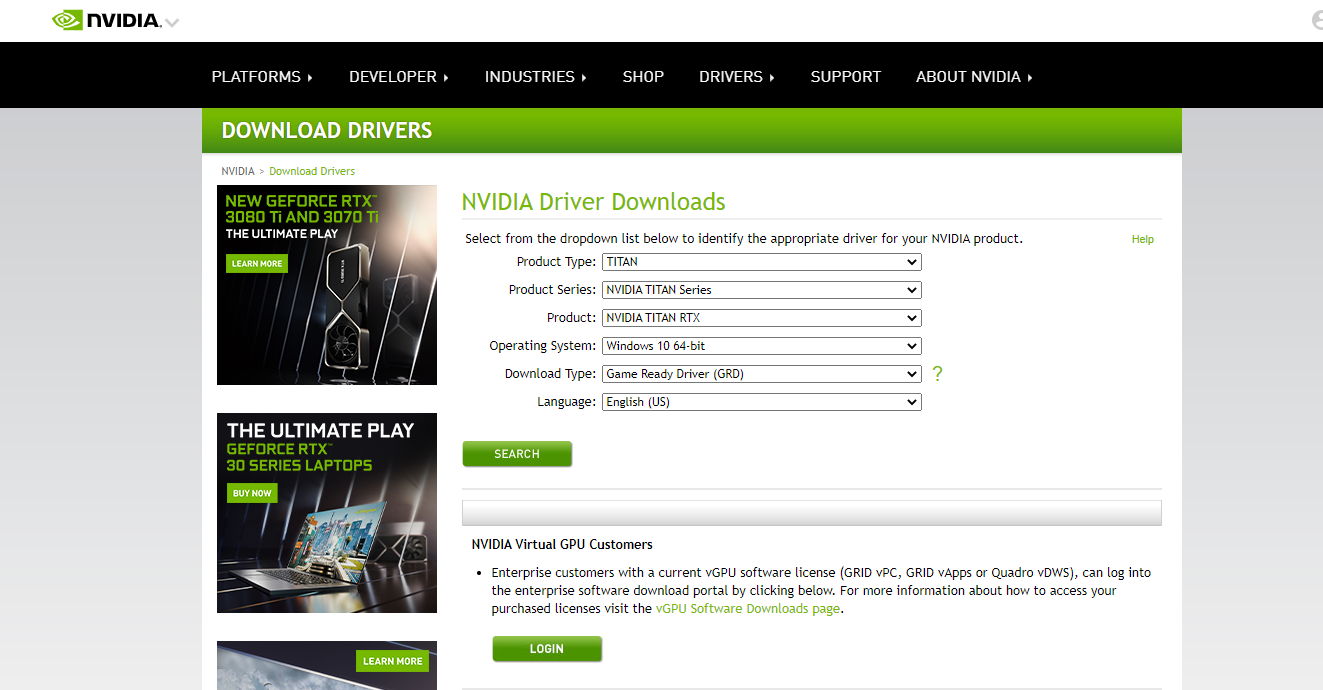
Task: Change the Download Type dropdown
Action: point(761,374)
